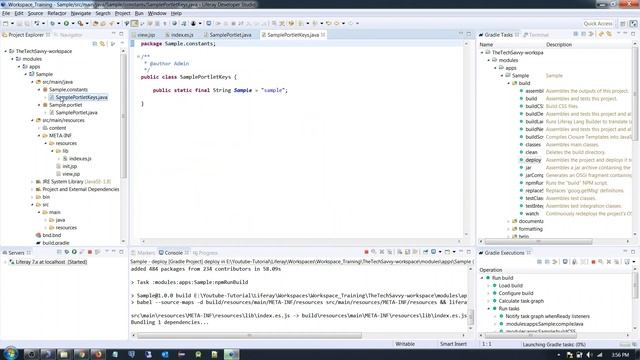Click the debug server icon in Servers panel

tap(67, 253)
